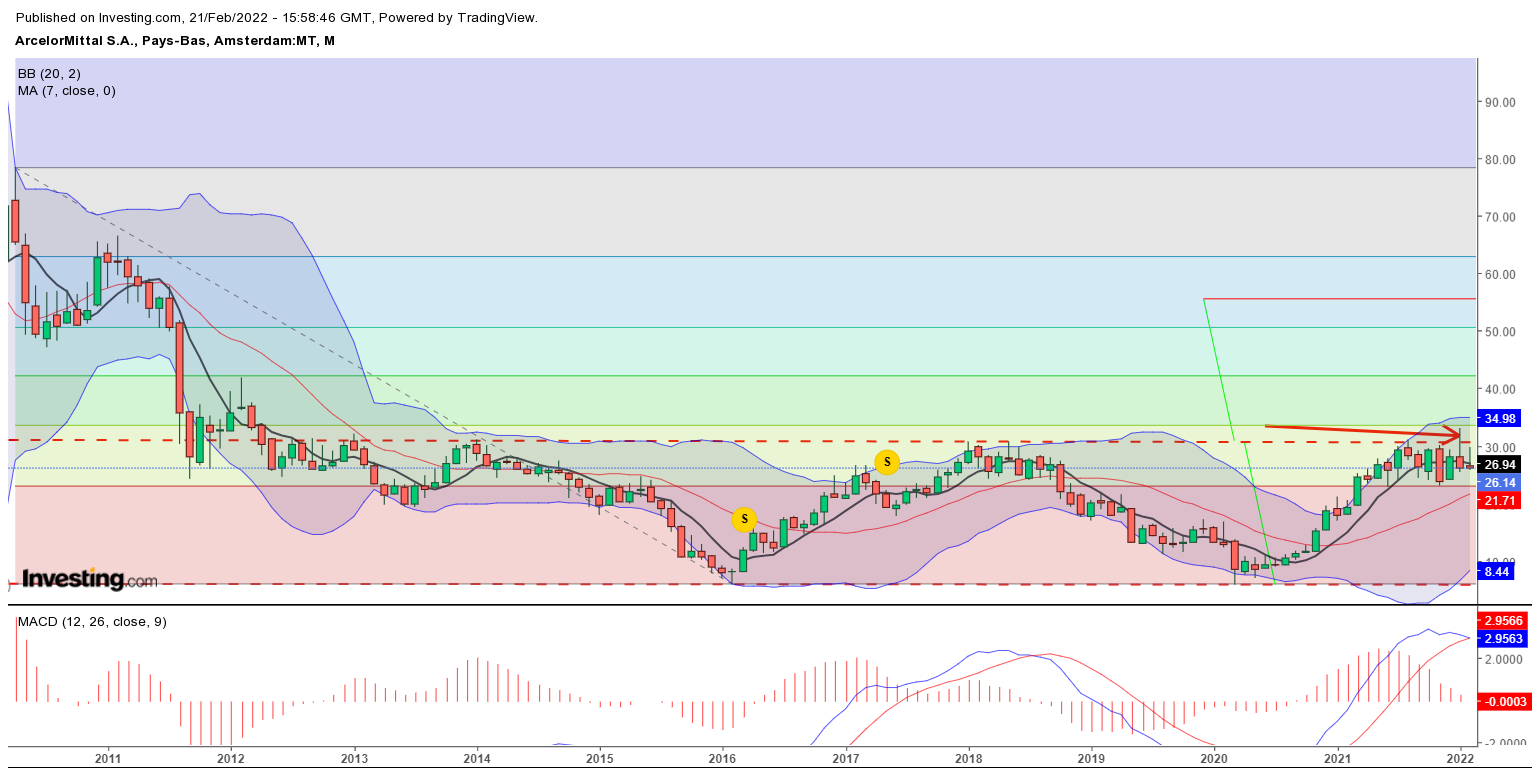Screen dimensions: 1539x773
Task: Click the red 21.71 price tag
Action: click(1498, 499)
